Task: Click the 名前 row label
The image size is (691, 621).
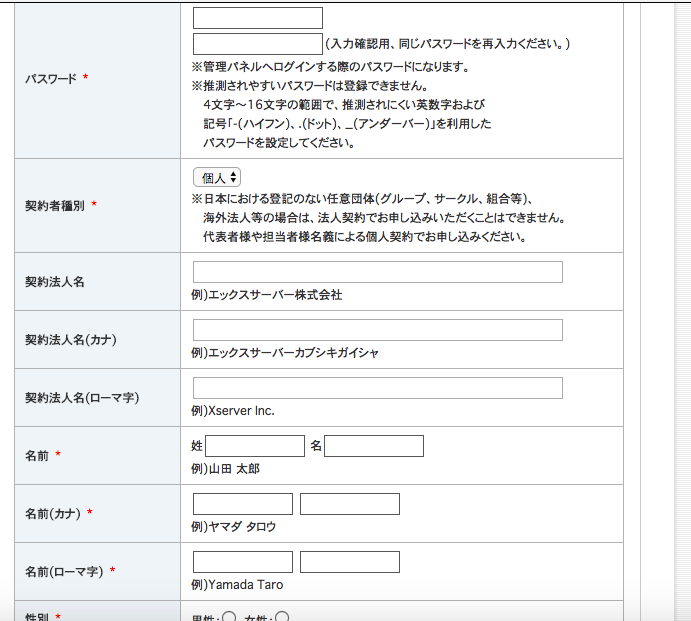Action: point(37,456)
